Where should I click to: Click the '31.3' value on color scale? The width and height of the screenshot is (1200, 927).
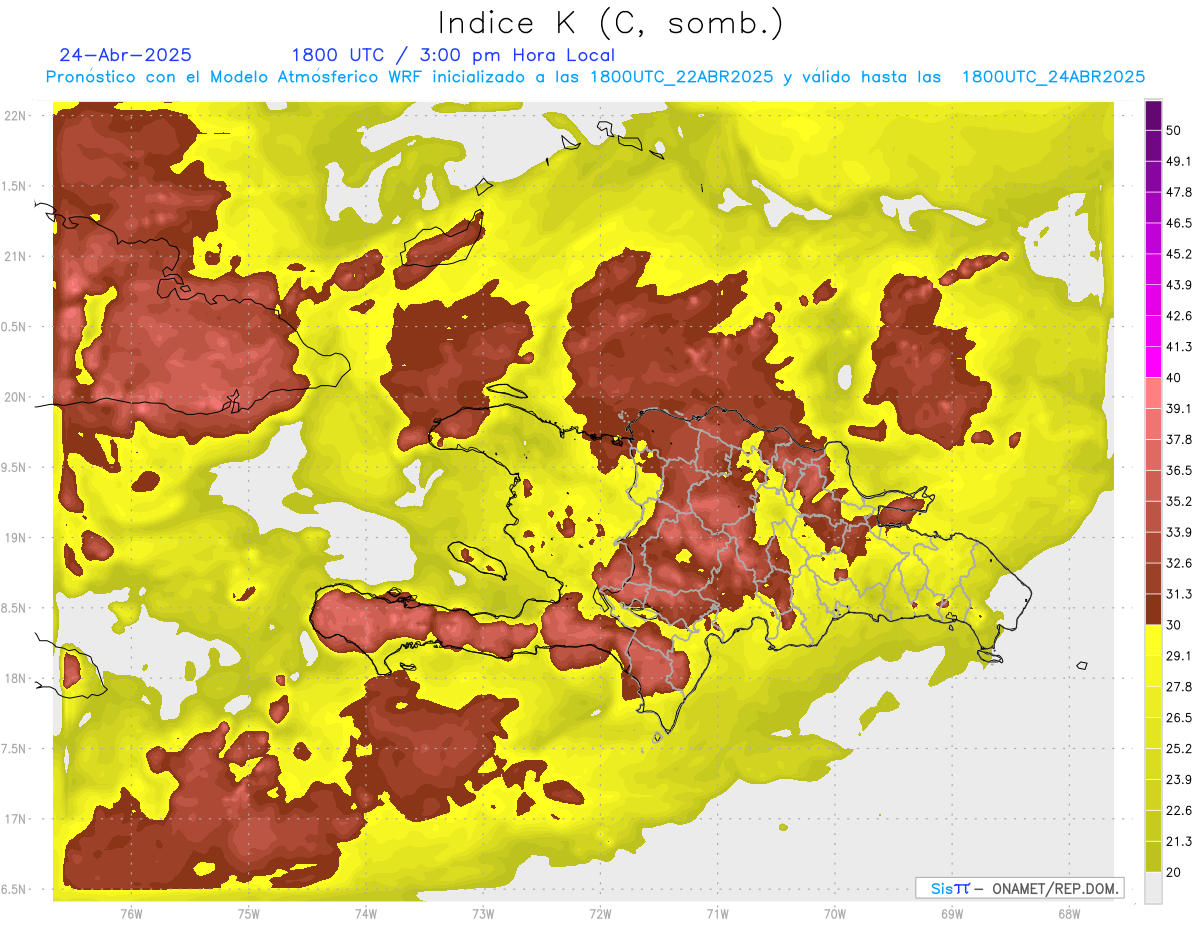point(1179,594)
